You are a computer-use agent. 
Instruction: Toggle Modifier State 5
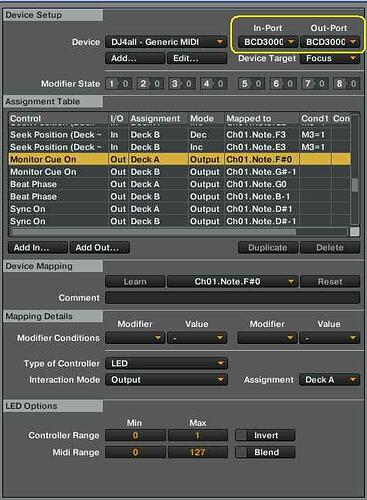pos(251,84)
